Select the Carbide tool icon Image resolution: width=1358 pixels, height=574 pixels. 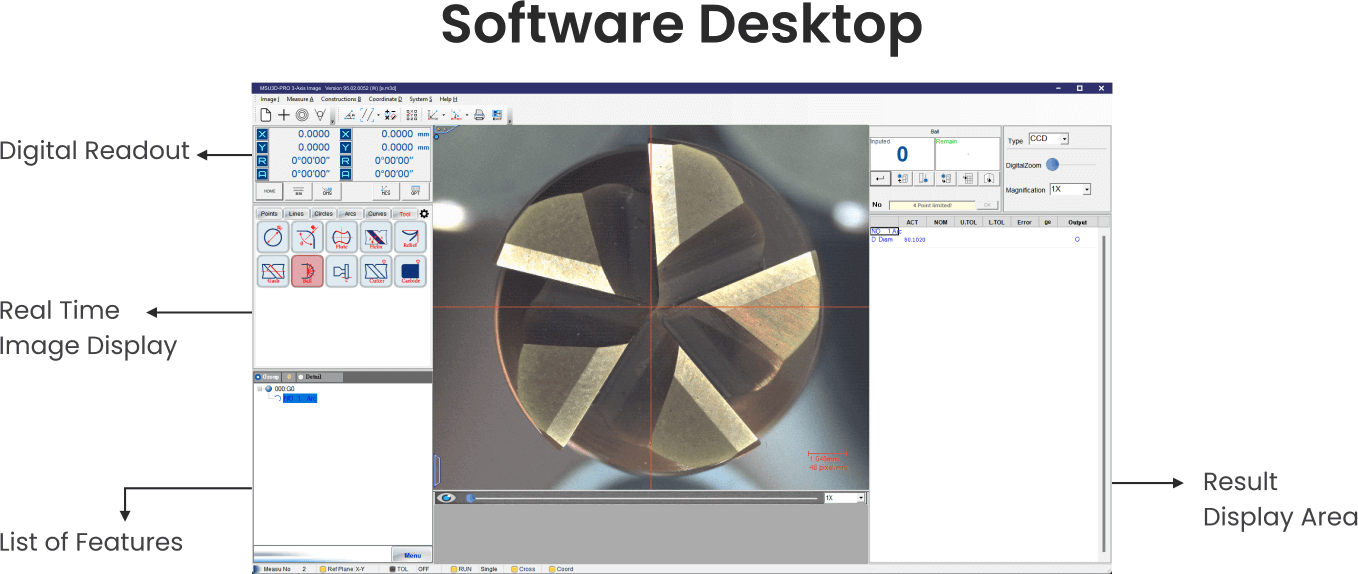coord(410,271)
